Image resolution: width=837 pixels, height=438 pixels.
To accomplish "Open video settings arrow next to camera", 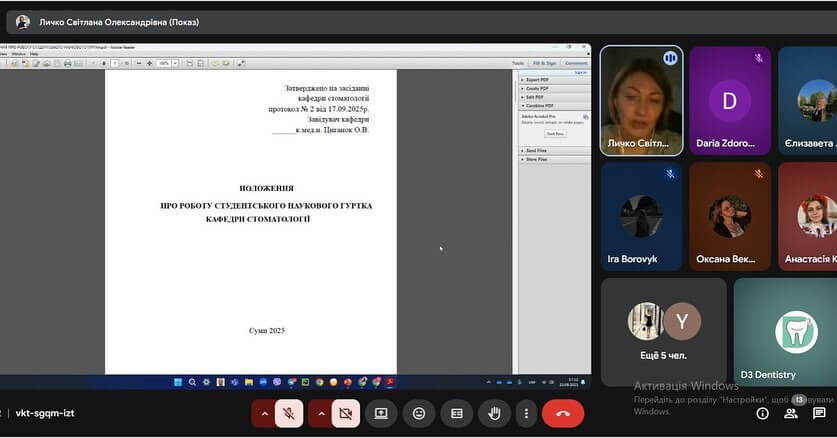I will coord(321,413).
